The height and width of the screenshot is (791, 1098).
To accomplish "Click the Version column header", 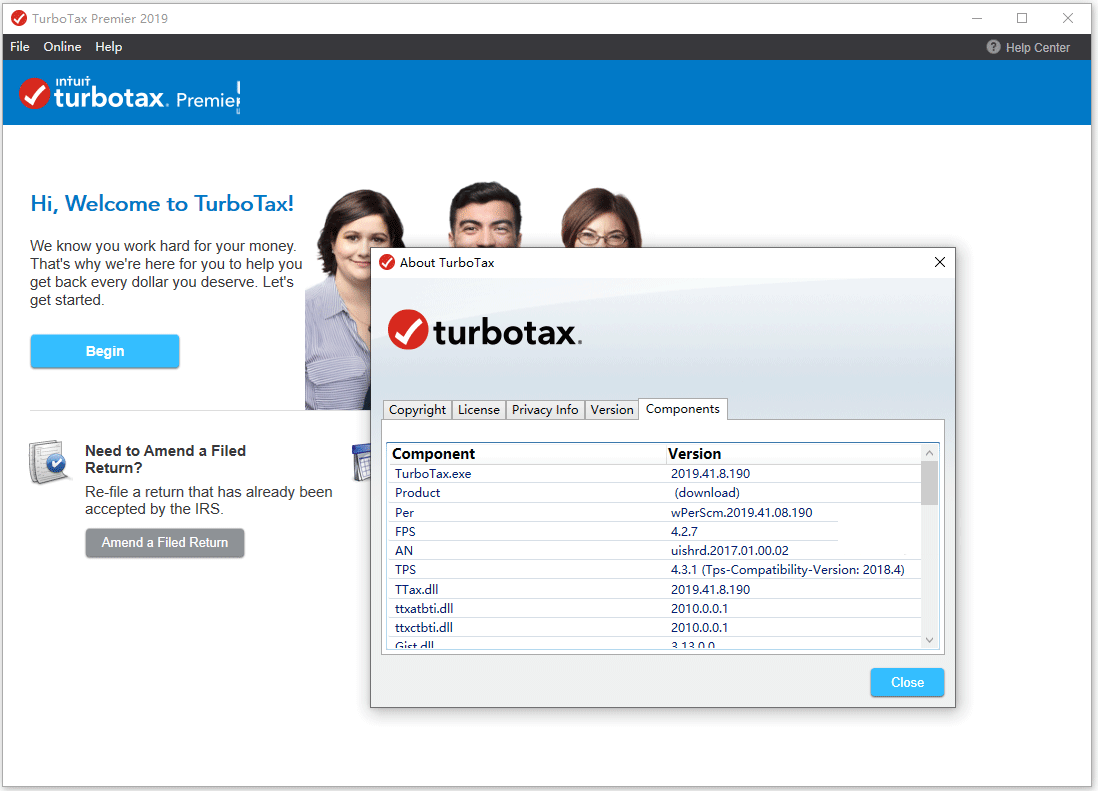I will tap(793, 454).
